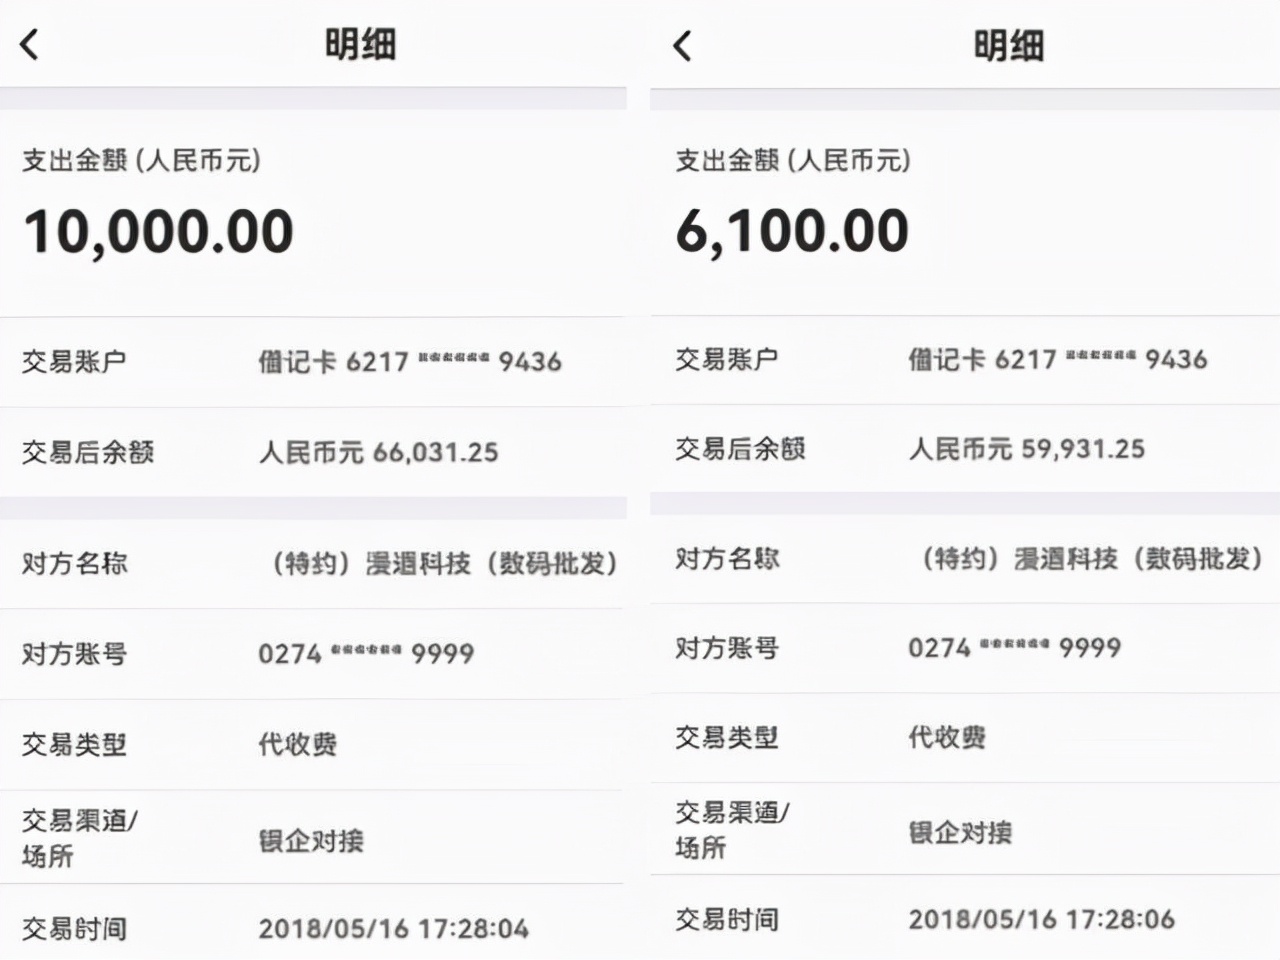Click 代收费 transaction type in right panel

947,738
